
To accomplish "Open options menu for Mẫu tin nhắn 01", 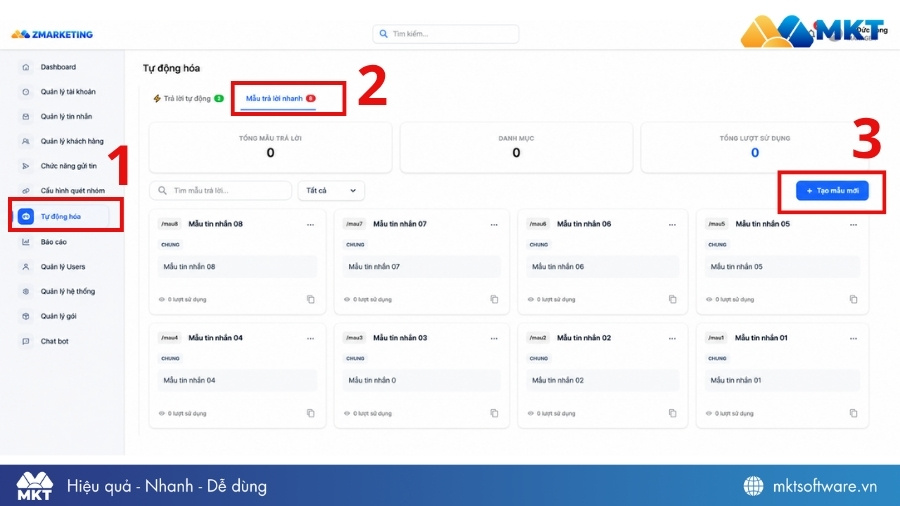I will (x=854, y=338).
